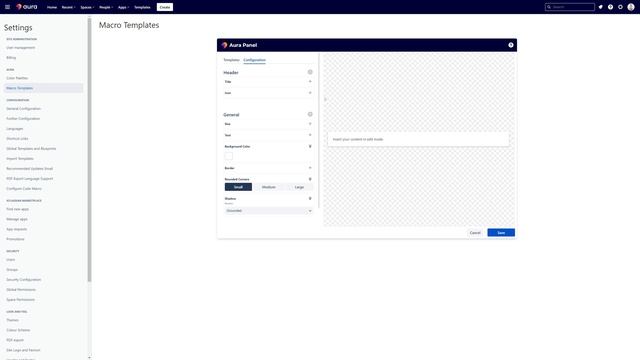
Task: Open Color Palettes in the Settings sidebar
Action: pos(17,78)
